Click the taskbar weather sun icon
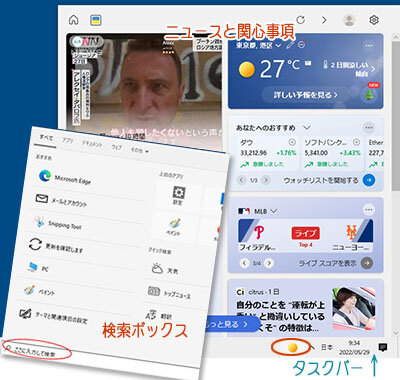This screenshot has height=380, width=400. (293, 347)
